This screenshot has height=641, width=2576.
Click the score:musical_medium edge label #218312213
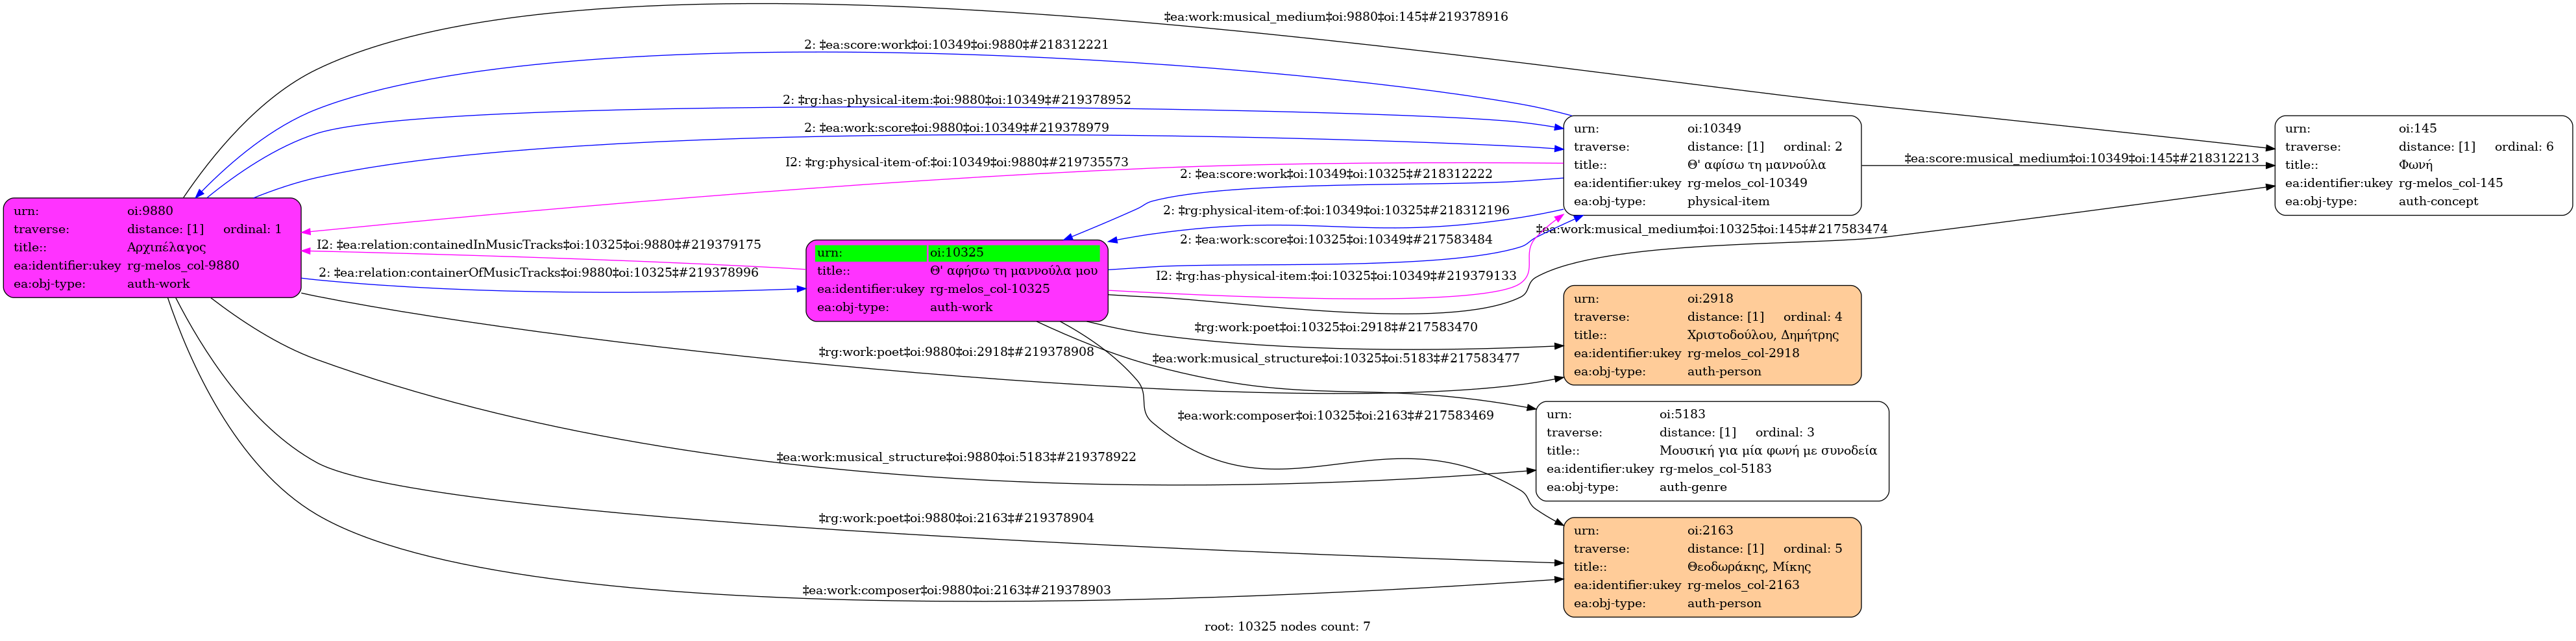(2081, 158)
